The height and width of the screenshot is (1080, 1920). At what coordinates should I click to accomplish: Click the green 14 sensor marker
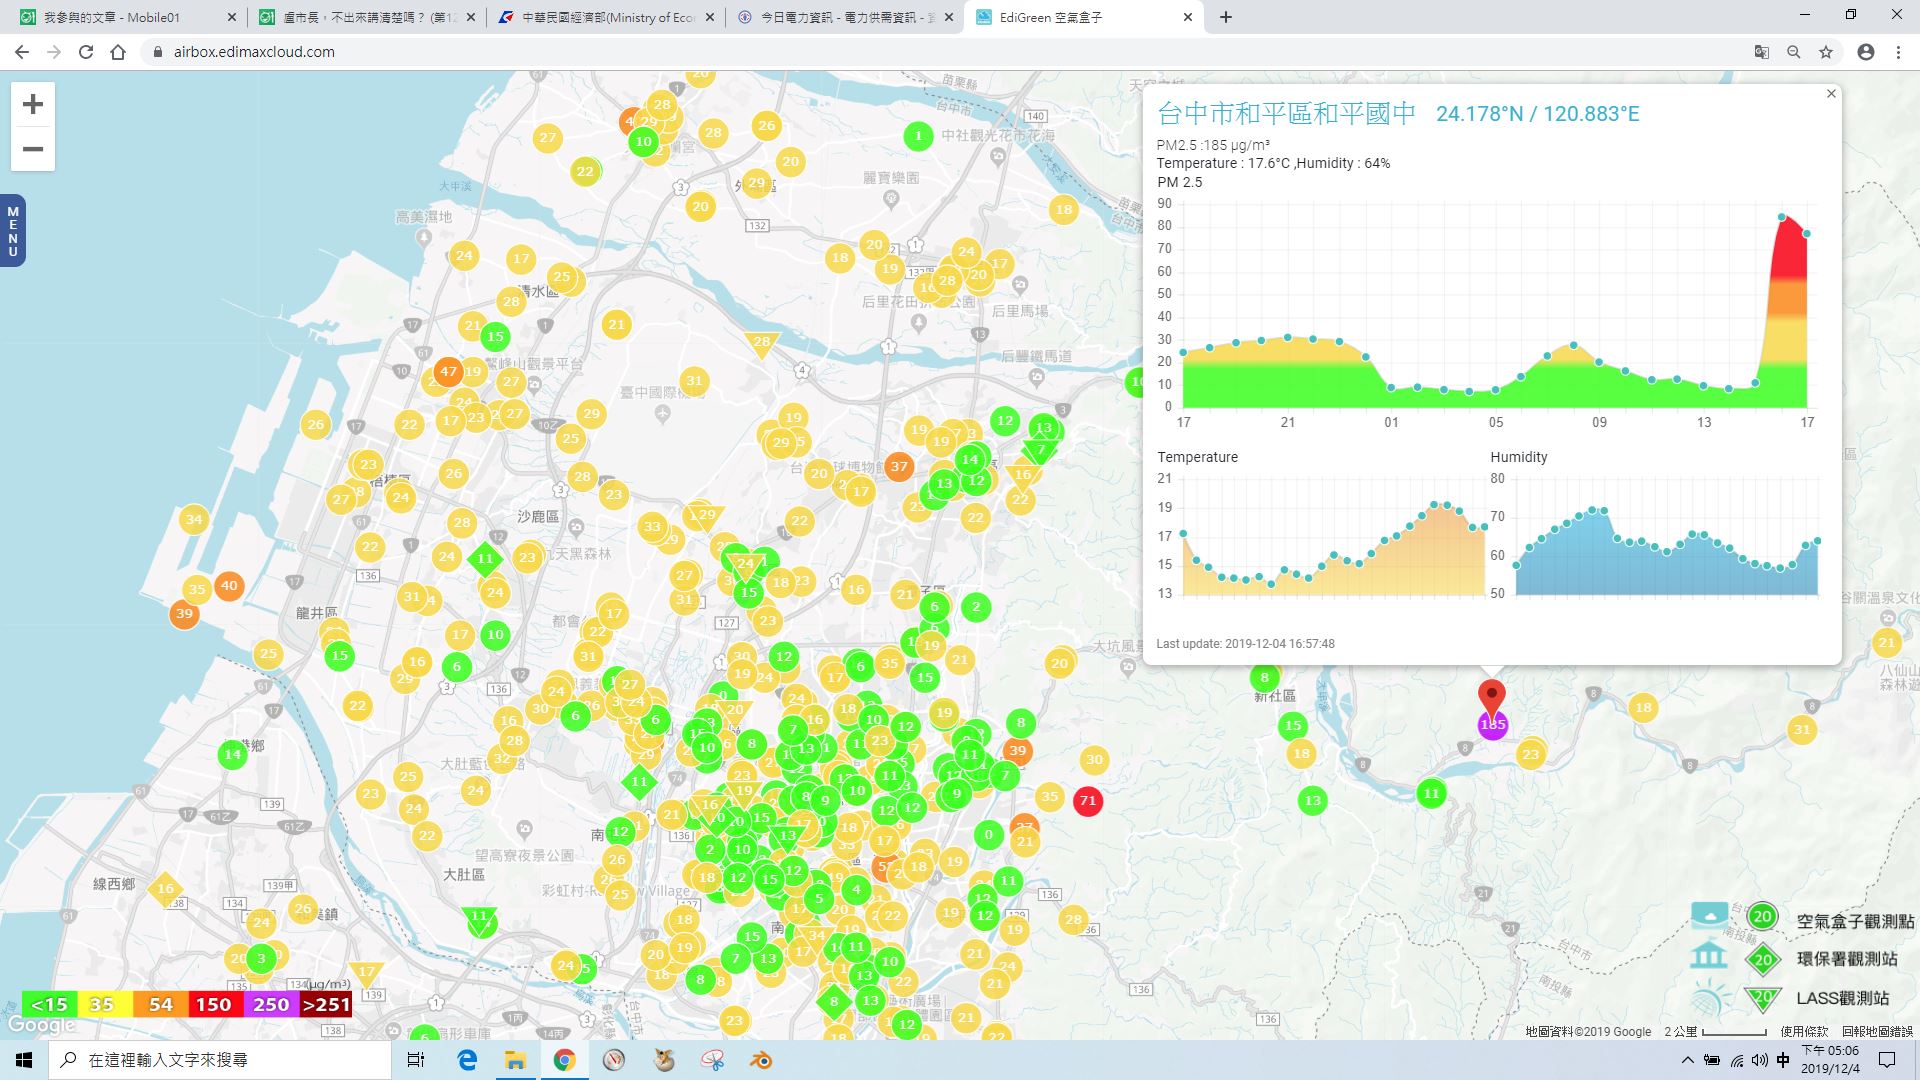233,754
